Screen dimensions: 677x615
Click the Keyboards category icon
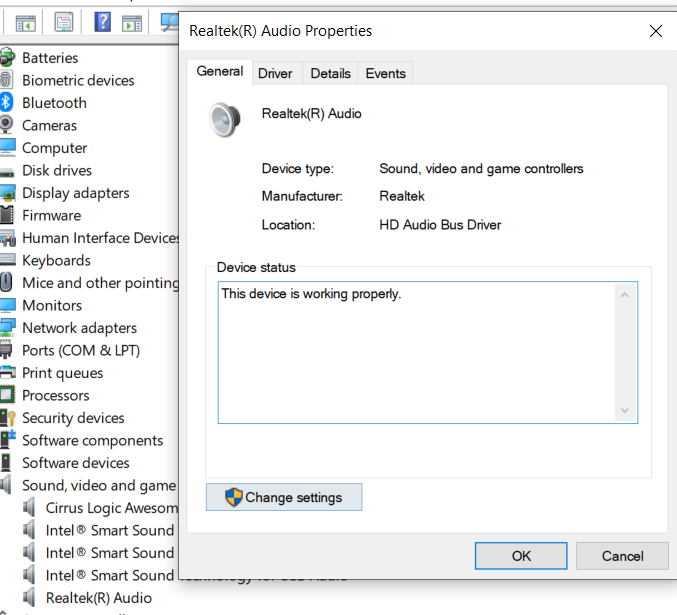point(8,260)
